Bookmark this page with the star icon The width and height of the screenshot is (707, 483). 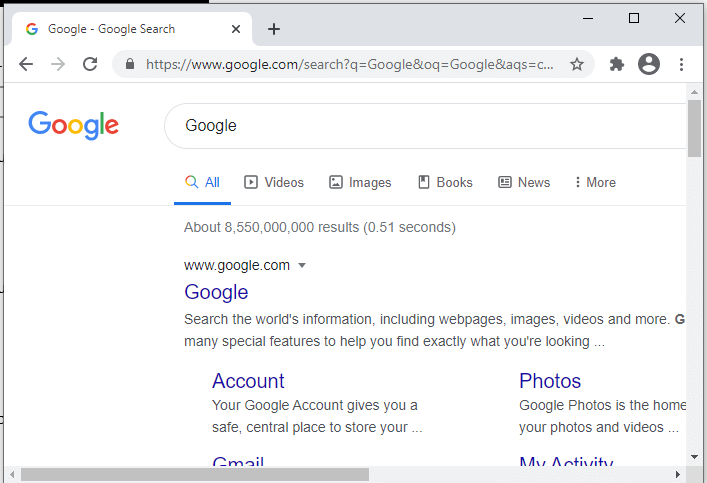click(577, 64)
